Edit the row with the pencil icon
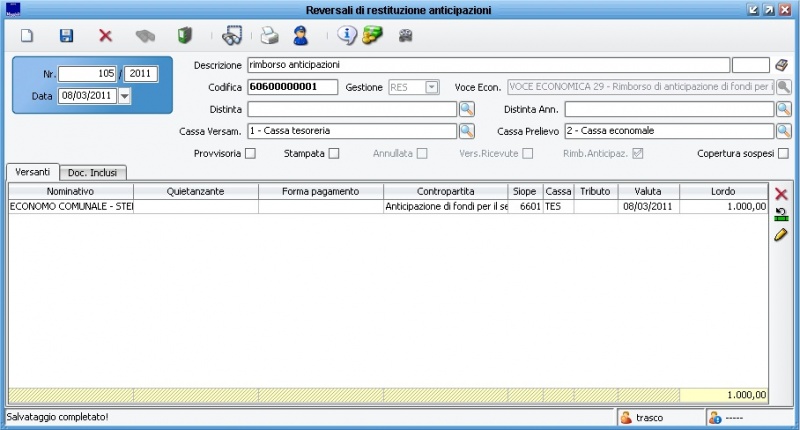The height and width of the screenshot is (430, 800). pos(781,234)
